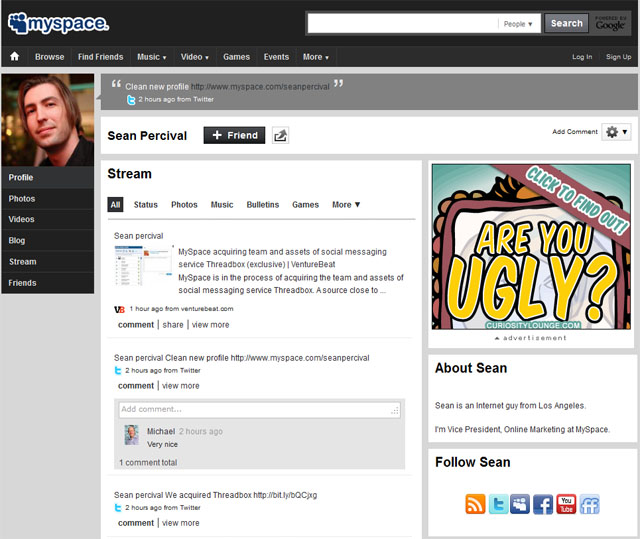Expand the More filter in Stream tabs
640x539 pixels.
(346, 204)
